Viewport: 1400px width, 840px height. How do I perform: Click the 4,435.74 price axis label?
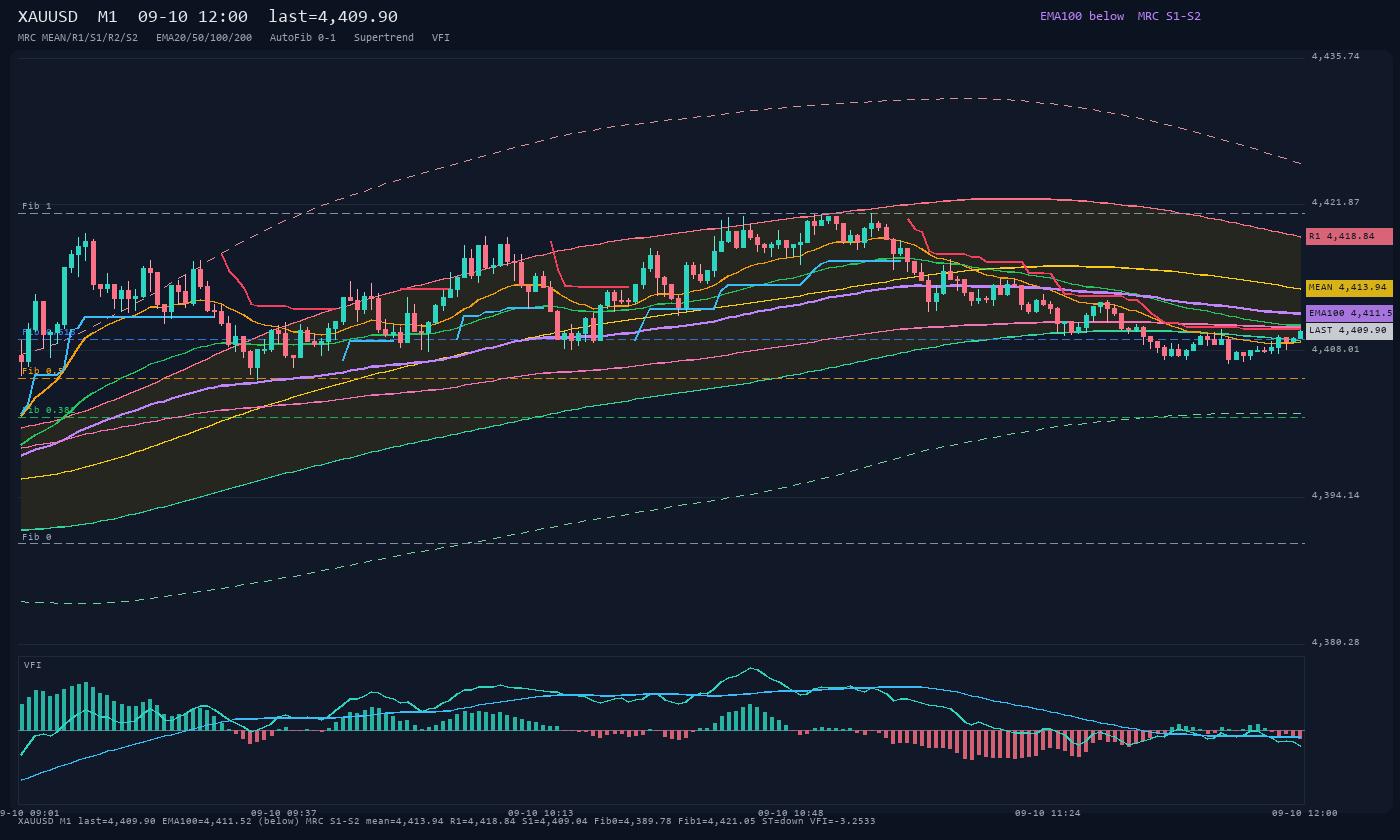(x=1335, y=56)
